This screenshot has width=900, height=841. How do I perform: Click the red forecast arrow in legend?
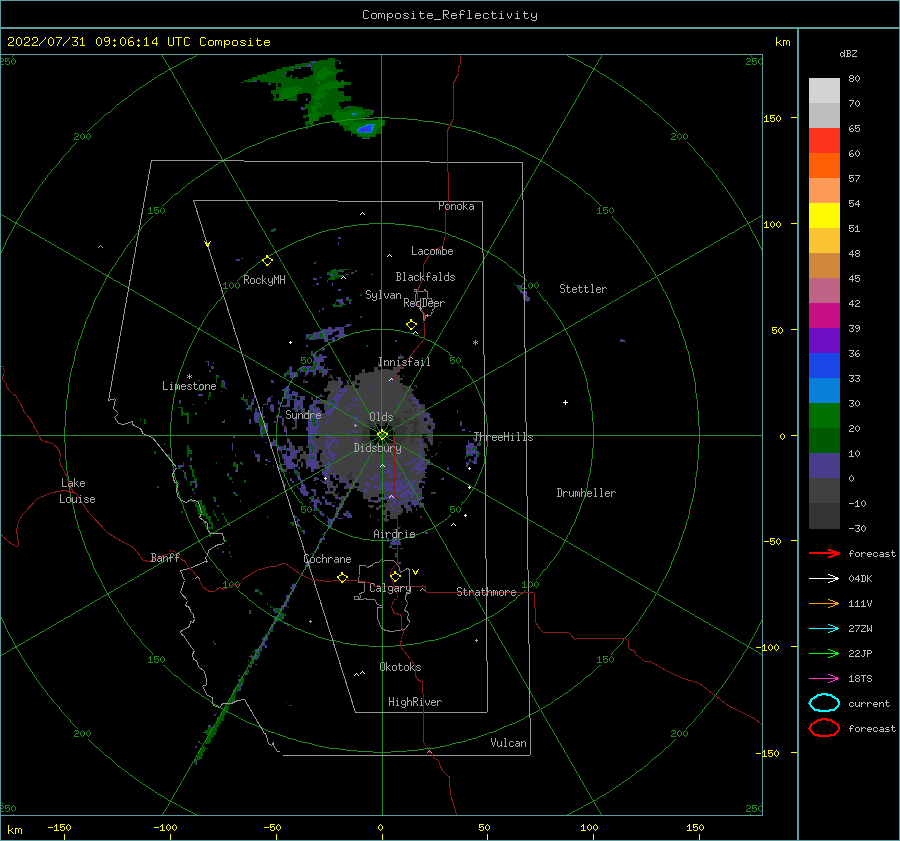click(x=824, y=553)
